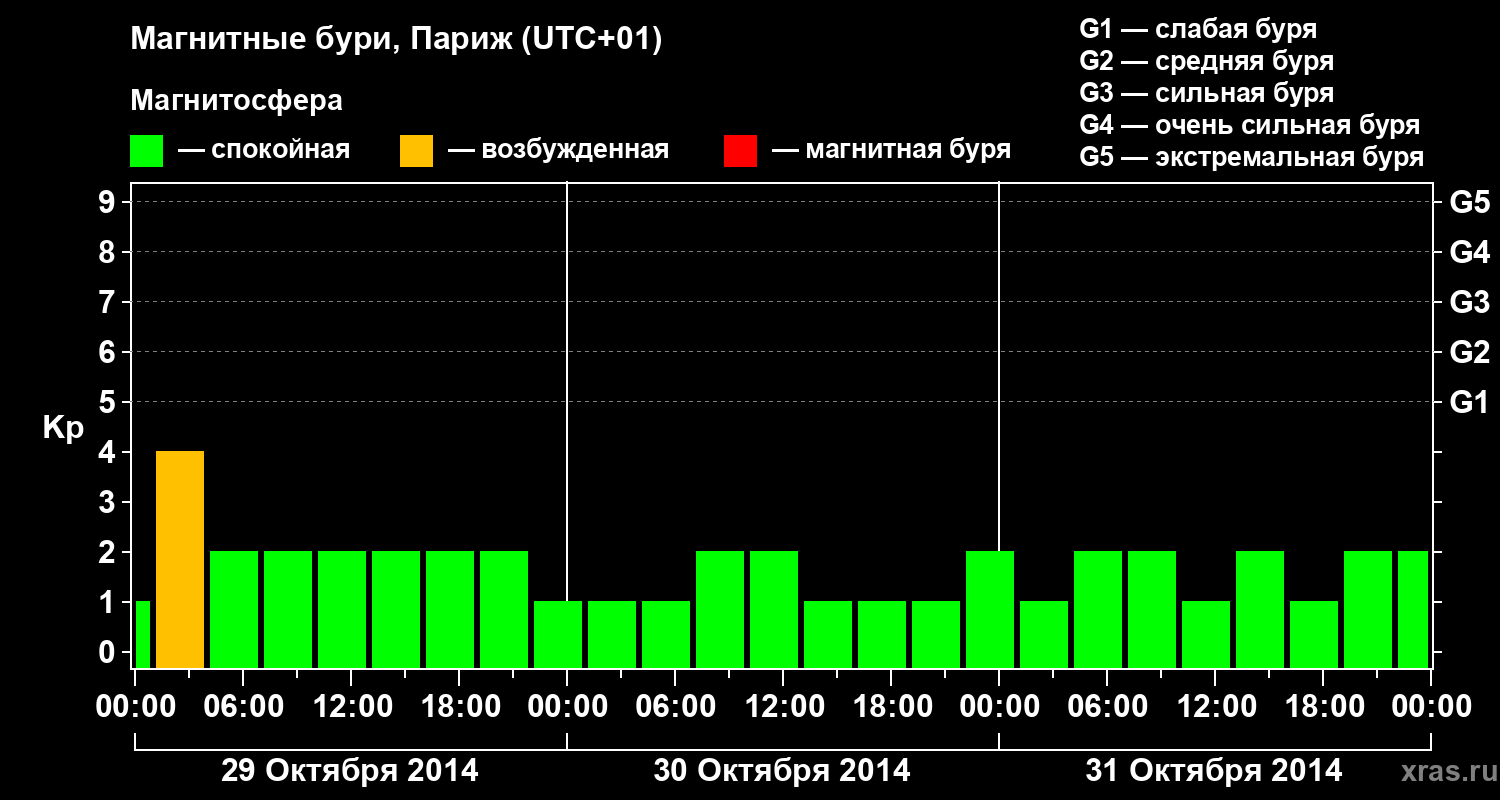
Task: Click the G5 label on the right axis
Action: click(x=1469, y=202)
